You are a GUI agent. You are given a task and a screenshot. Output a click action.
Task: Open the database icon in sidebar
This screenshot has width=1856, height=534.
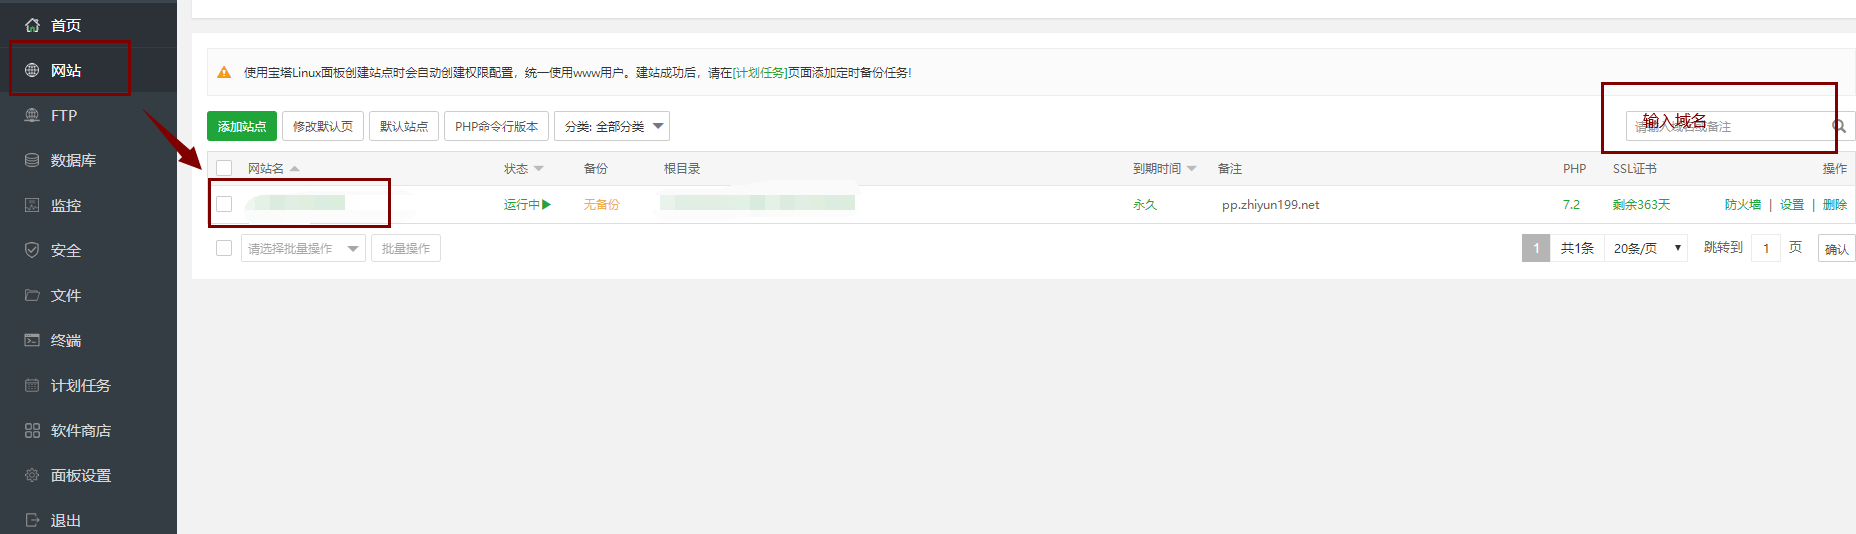pyautogui.click(x=32, y=160)
